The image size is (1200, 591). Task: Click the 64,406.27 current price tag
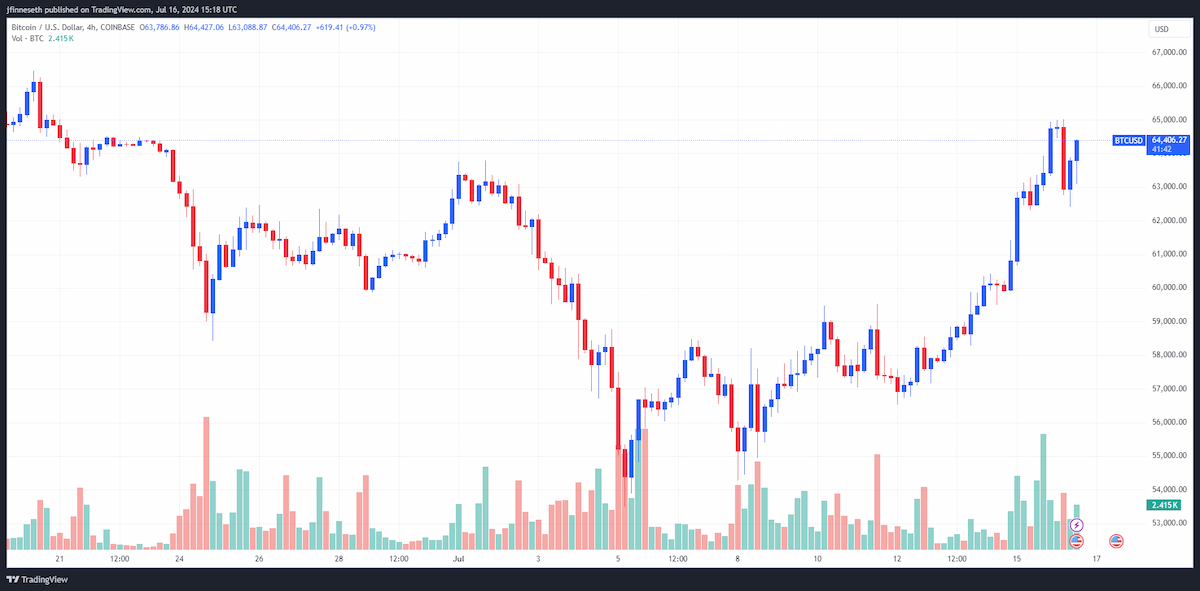tap(1168, 140)
